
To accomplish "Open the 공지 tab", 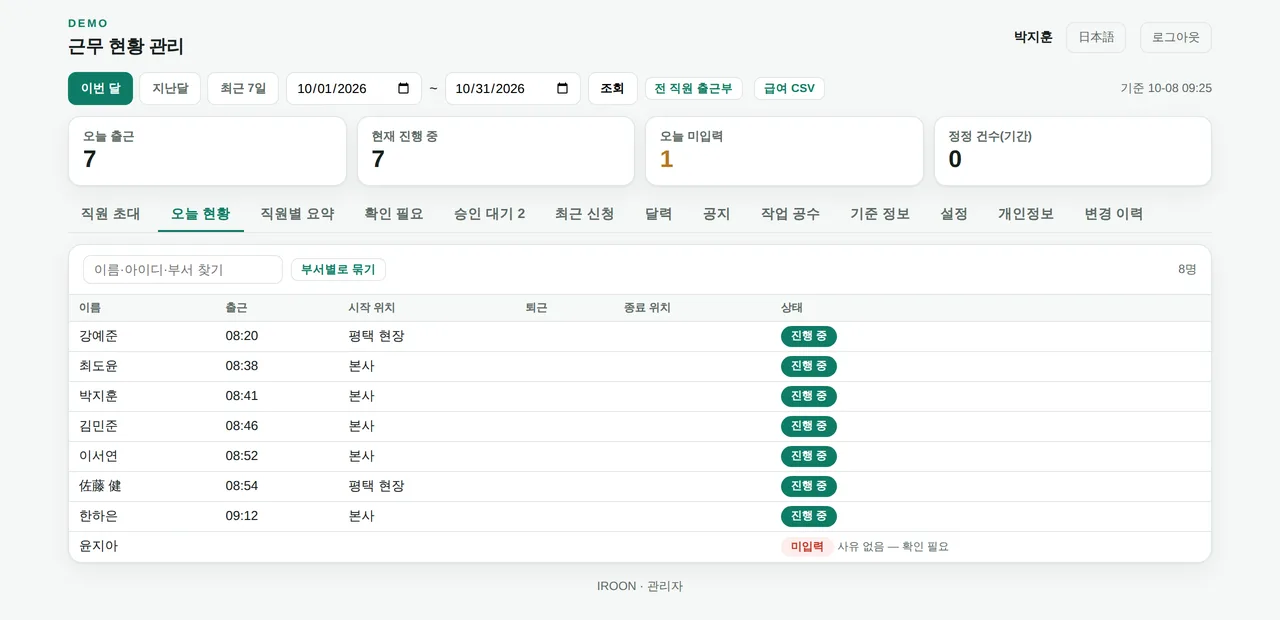I will [x=717, y=213].
